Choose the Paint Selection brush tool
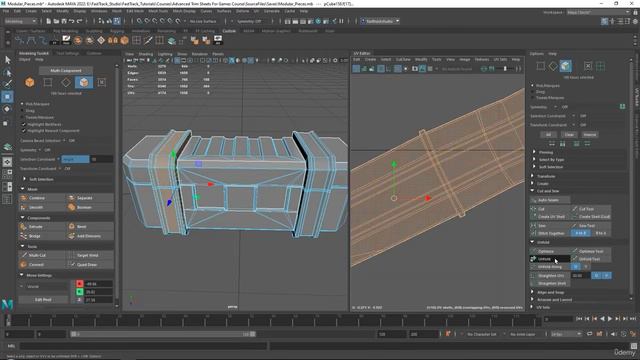This screenshot has height=360, width=640. (7, 84)
